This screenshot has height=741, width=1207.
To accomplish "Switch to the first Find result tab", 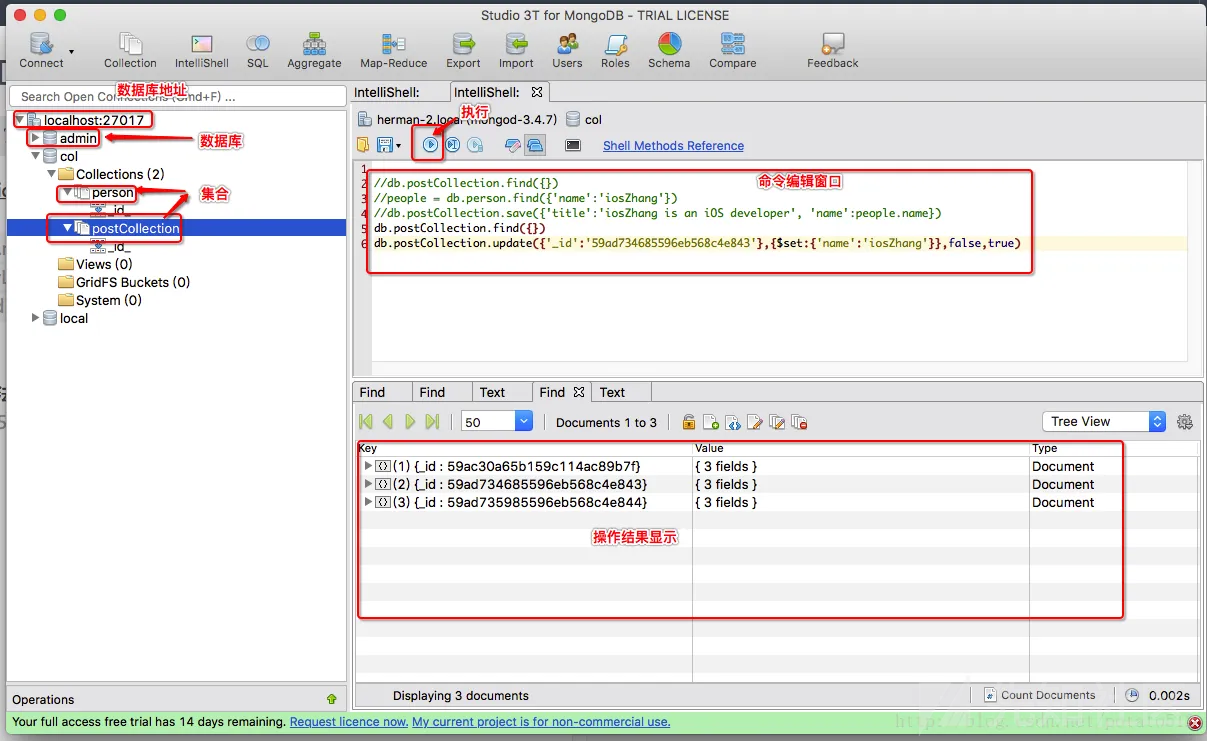I will point(382,392).
